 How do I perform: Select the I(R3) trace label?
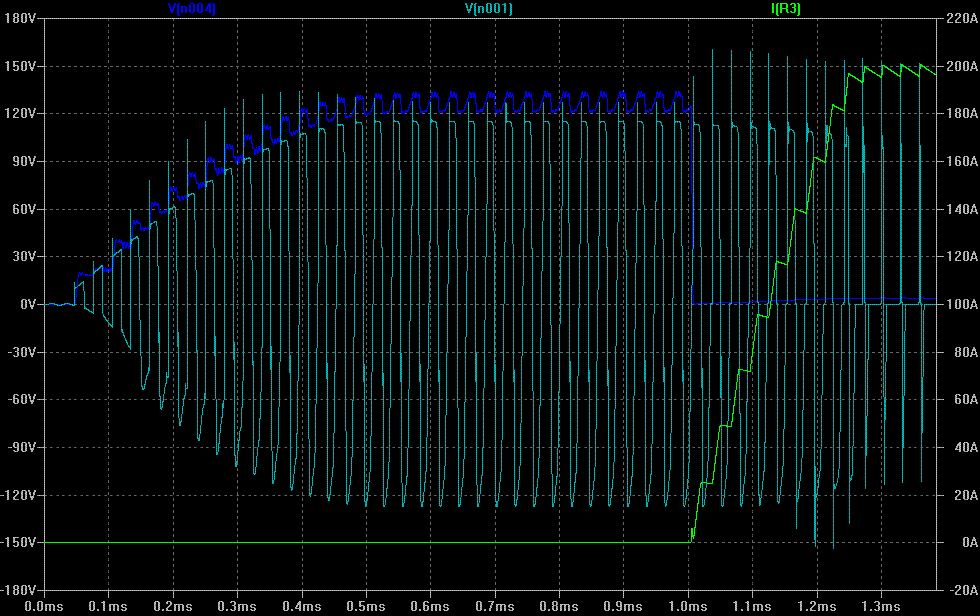786,9
